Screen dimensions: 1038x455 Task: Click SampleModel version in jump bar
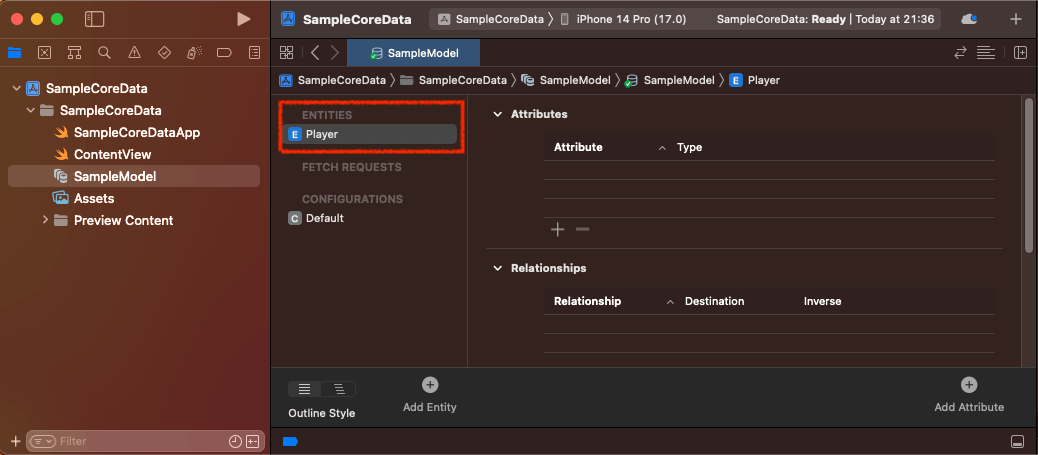tap(670, 80)
